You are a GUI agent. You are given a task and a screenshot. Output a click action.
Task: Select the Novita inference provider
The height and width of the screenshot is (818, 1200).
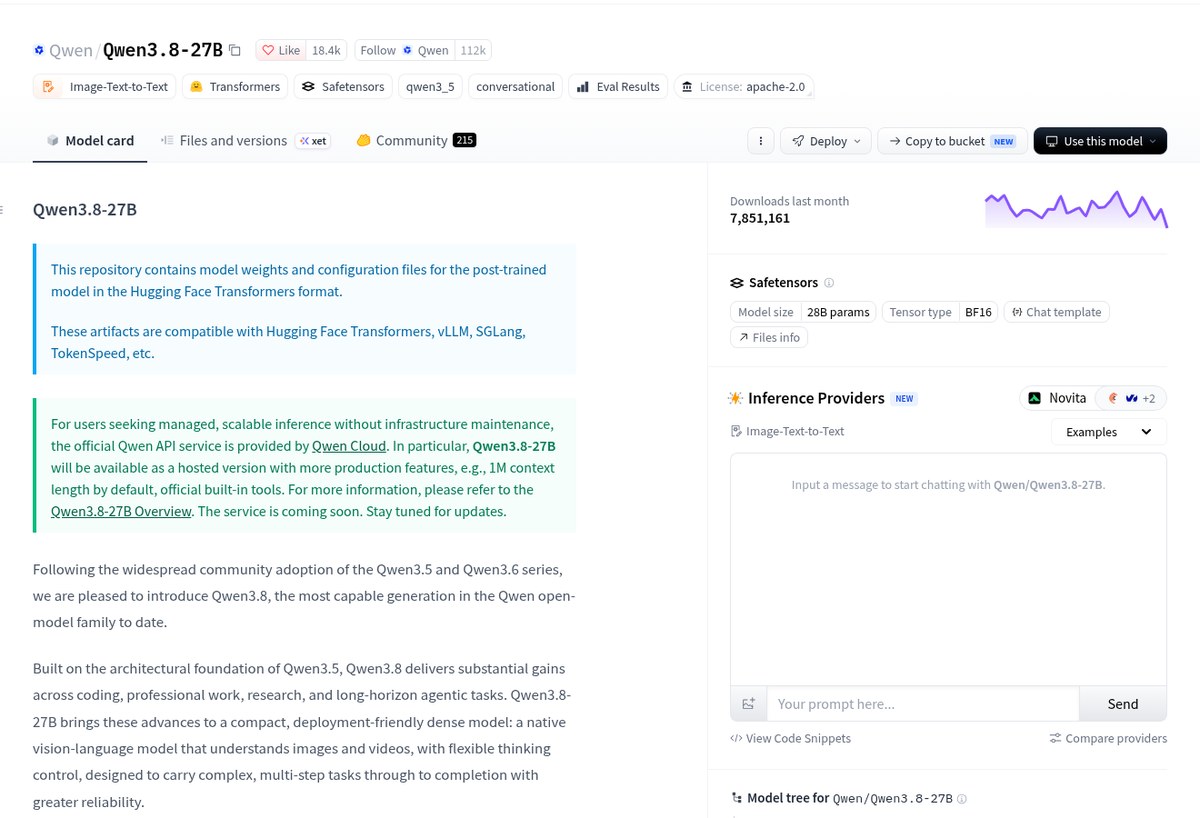1057,398
